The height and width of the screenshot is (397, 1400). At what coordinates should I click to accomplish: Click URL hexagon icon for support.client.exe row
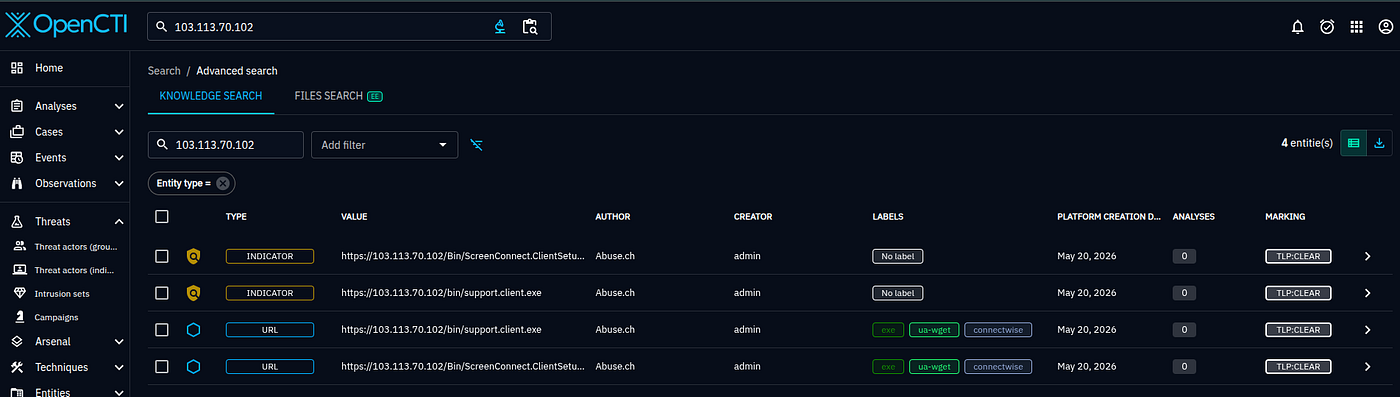[194, 330]
